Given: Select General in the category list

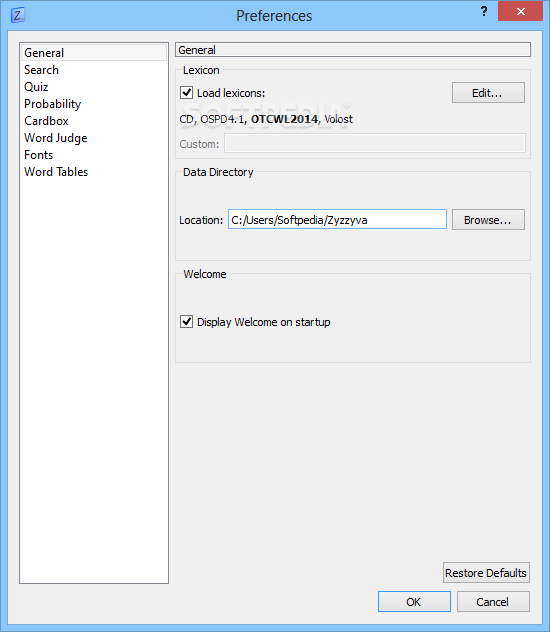Looking at the screenshot, I should point(93,53).
